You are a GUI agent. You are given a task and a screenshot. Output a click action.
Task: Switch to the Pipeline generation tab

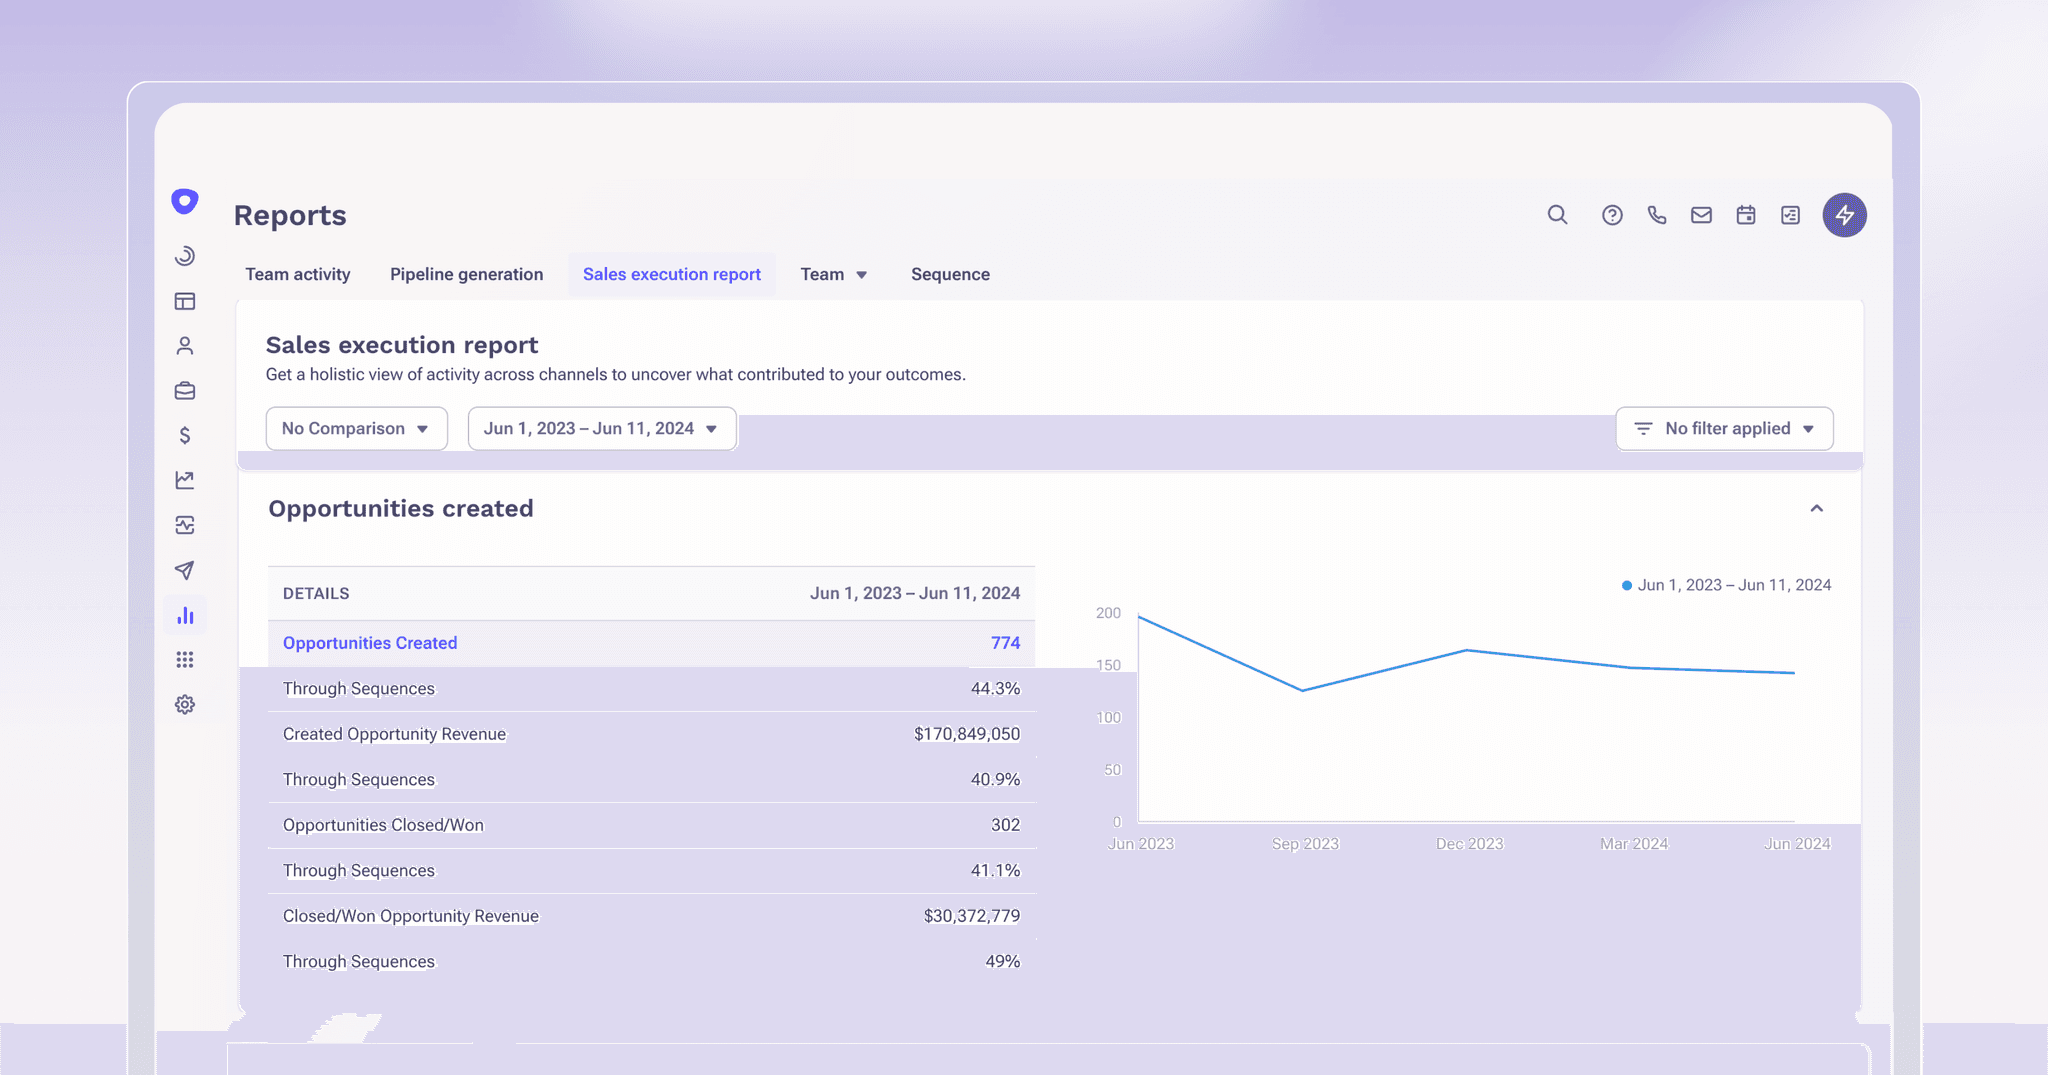(x=466, y=274)
